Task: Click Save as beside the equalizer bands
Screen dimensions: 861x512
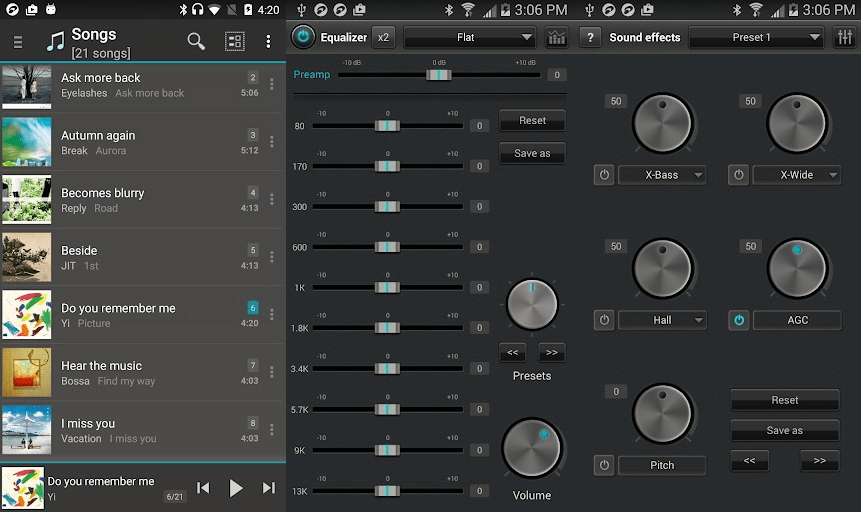Action: [x=532, y=153]
